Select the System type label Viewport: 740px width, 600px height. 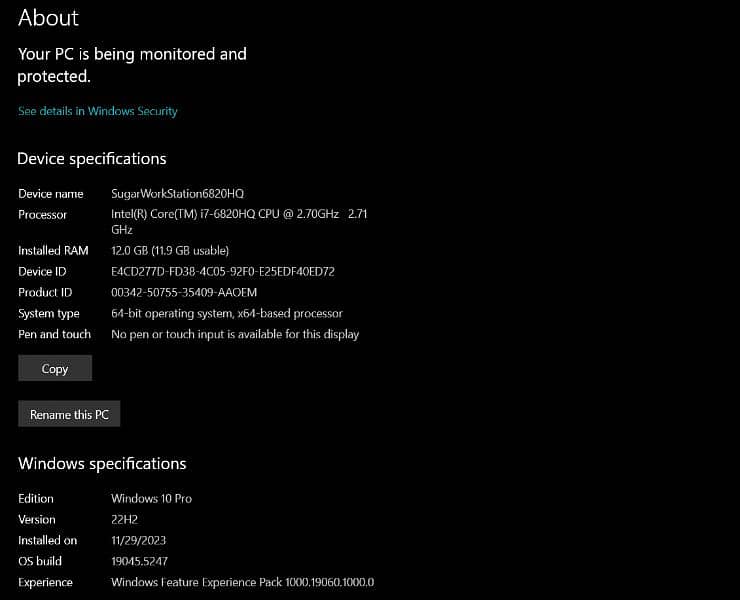coord(49,313)
